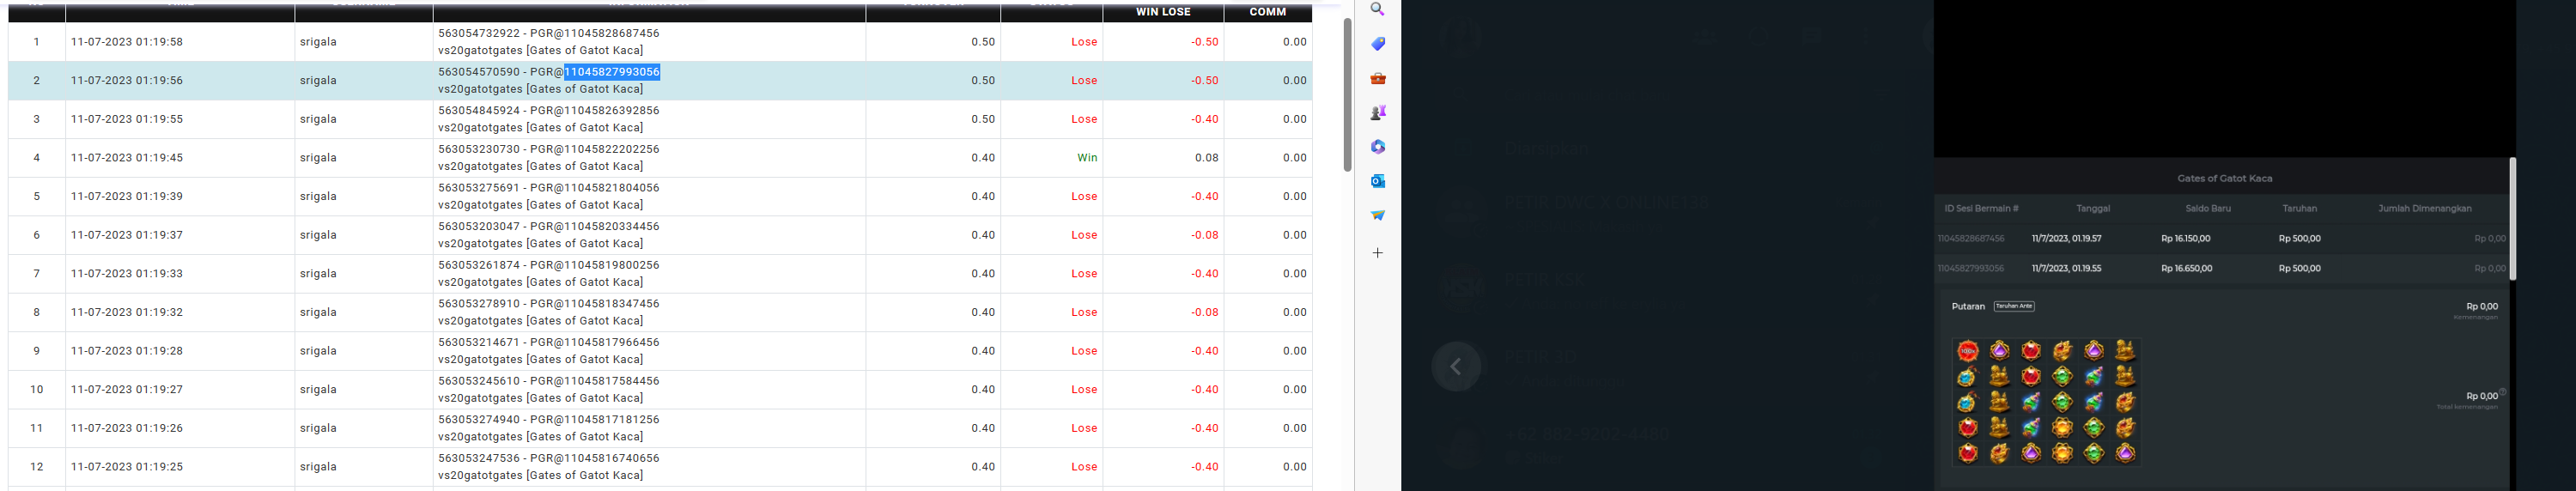Image resolution: width=2576 pixels, height=491 pixels.
Task: Click transaction 563054845924 in row 3
Action: pos(479,111)
